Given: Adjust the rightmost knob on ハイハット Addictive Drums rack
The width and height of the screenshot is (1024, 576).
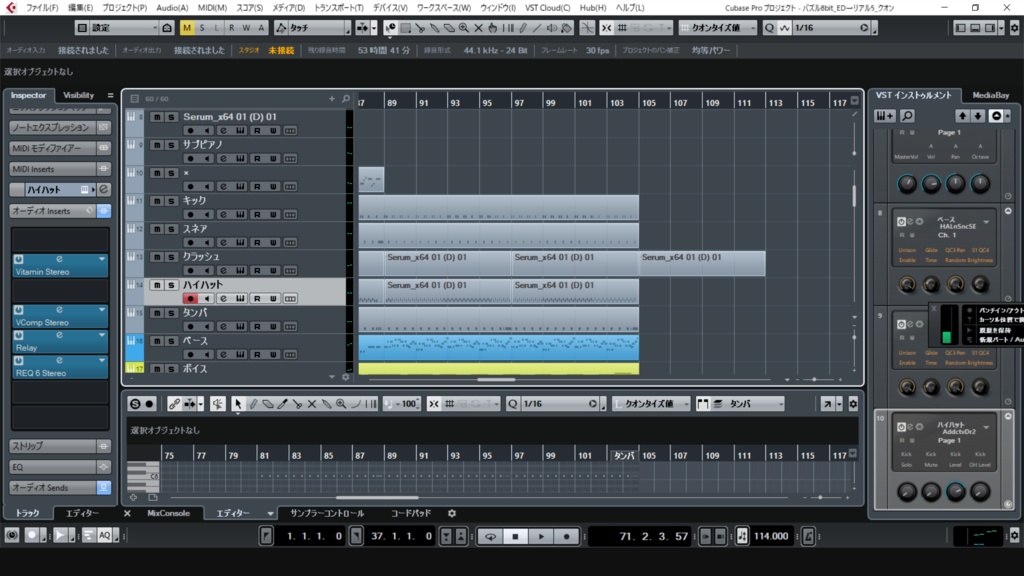Looking at the screenshot, I should pyautogui.click(x=980, y=492).
